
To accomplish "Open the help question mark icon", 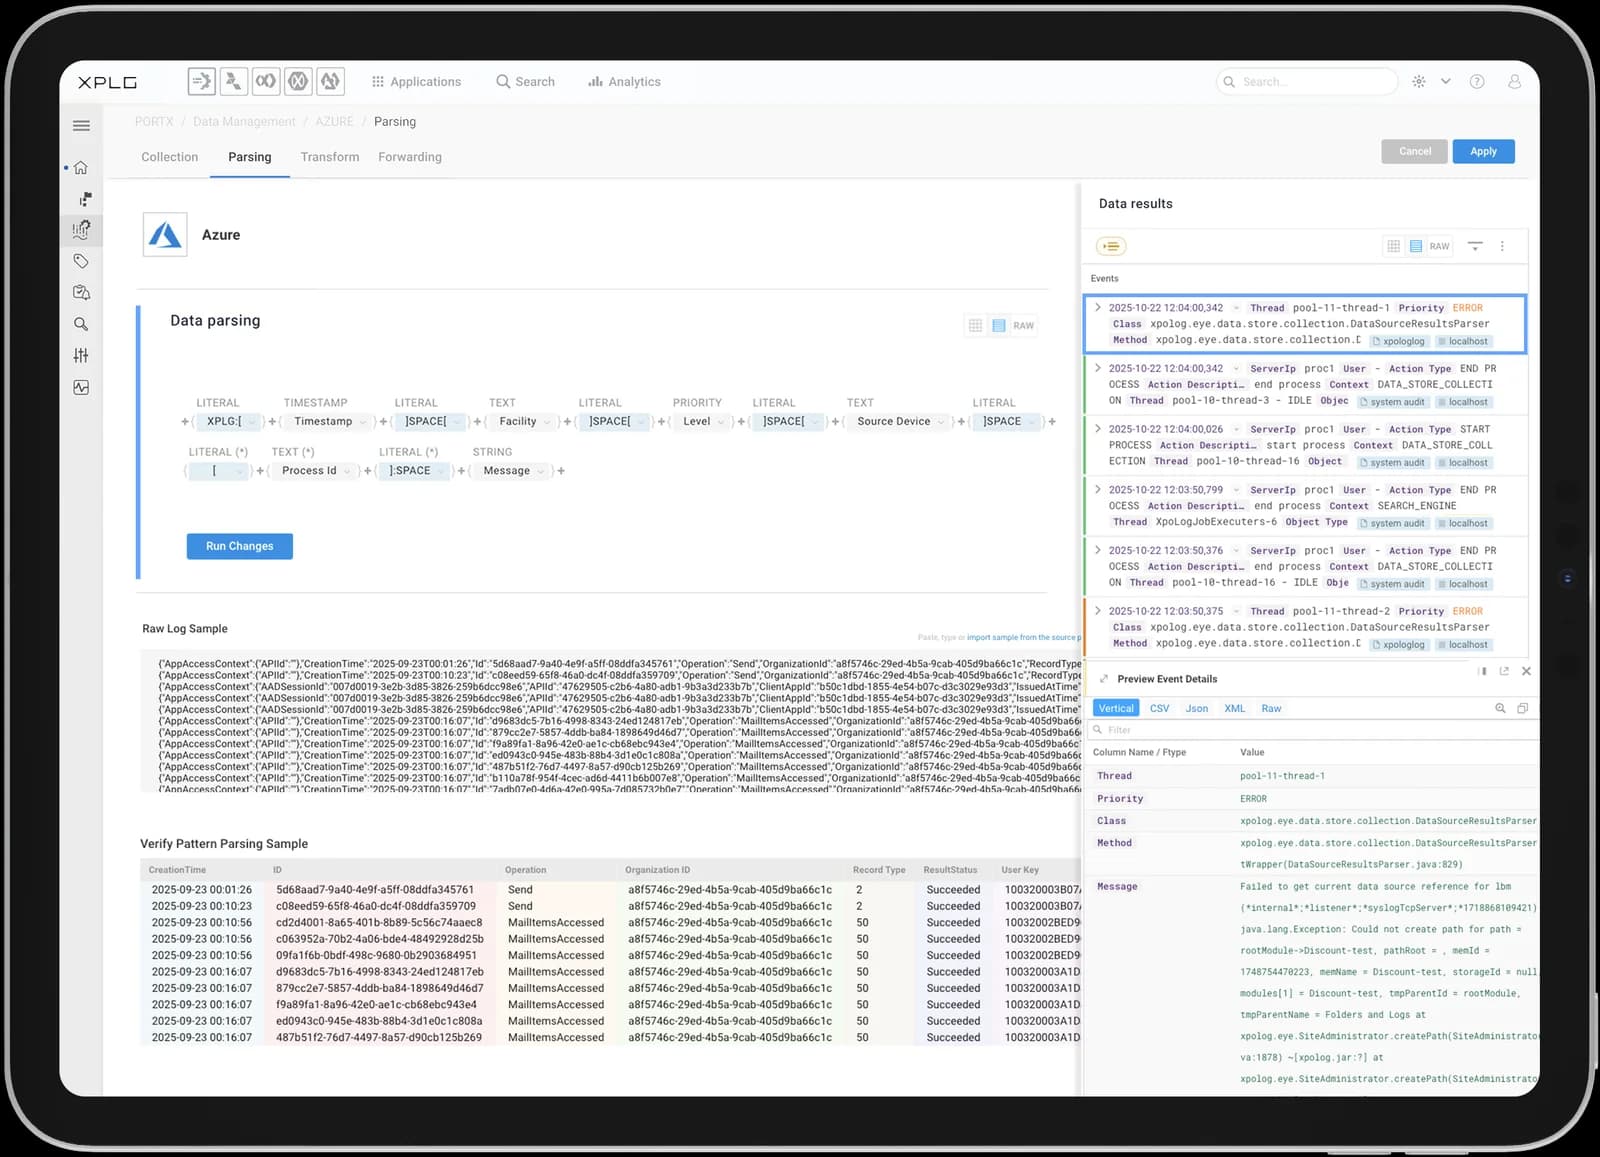I will click(x=1477, y=82).
